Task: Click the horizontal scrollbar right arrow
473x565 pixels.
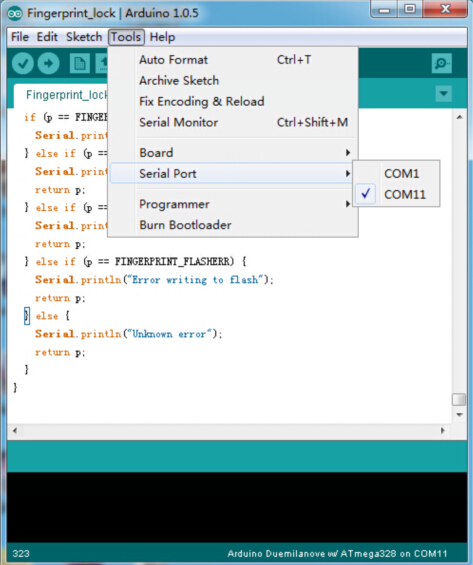Action: [x=443, y=431]
